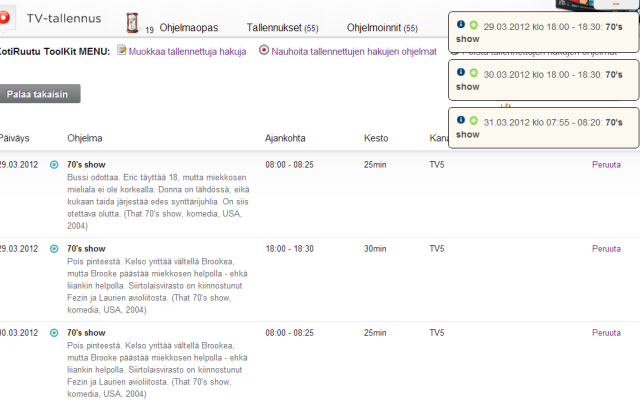
Task: Click info icon in 31.03.2012 07:55 notification
Action: point(461,120)
